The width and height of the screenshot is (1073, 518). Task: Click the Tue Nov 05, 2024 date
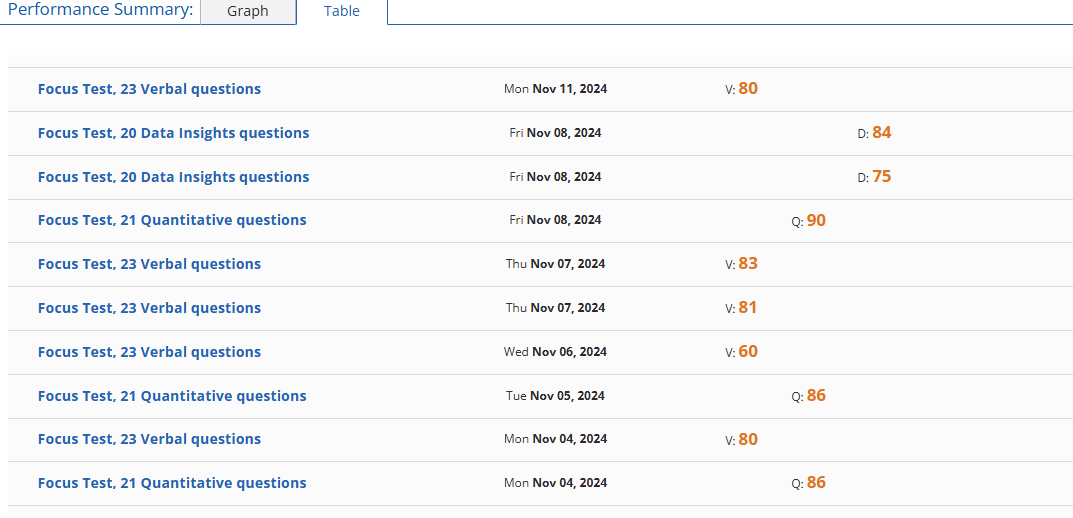point(555,396)
